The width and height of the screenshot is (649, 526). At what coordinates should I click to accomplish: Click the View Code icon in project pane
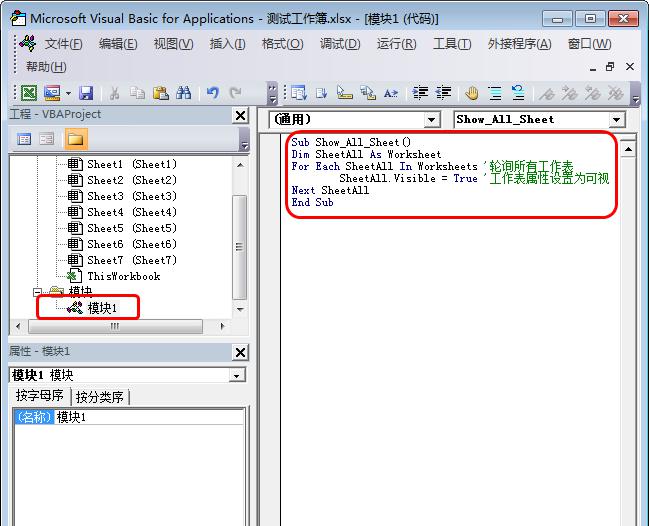[24, 139]
